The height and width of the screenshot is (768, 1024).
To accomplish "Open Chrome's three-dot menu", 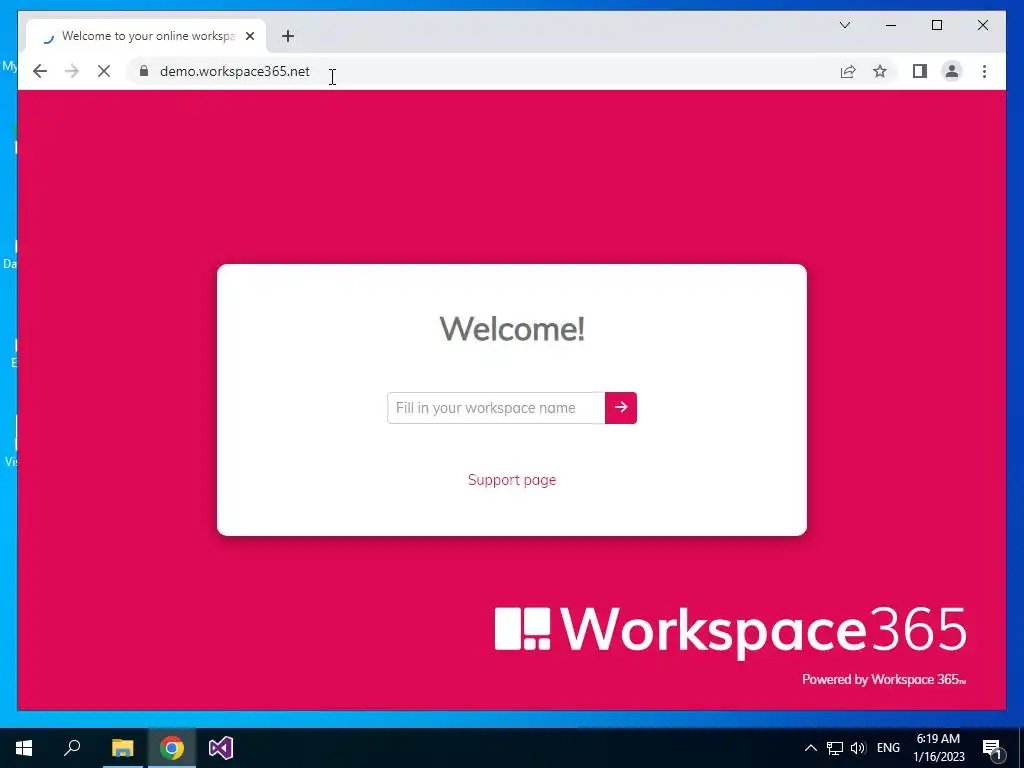I will coord(984,71).
